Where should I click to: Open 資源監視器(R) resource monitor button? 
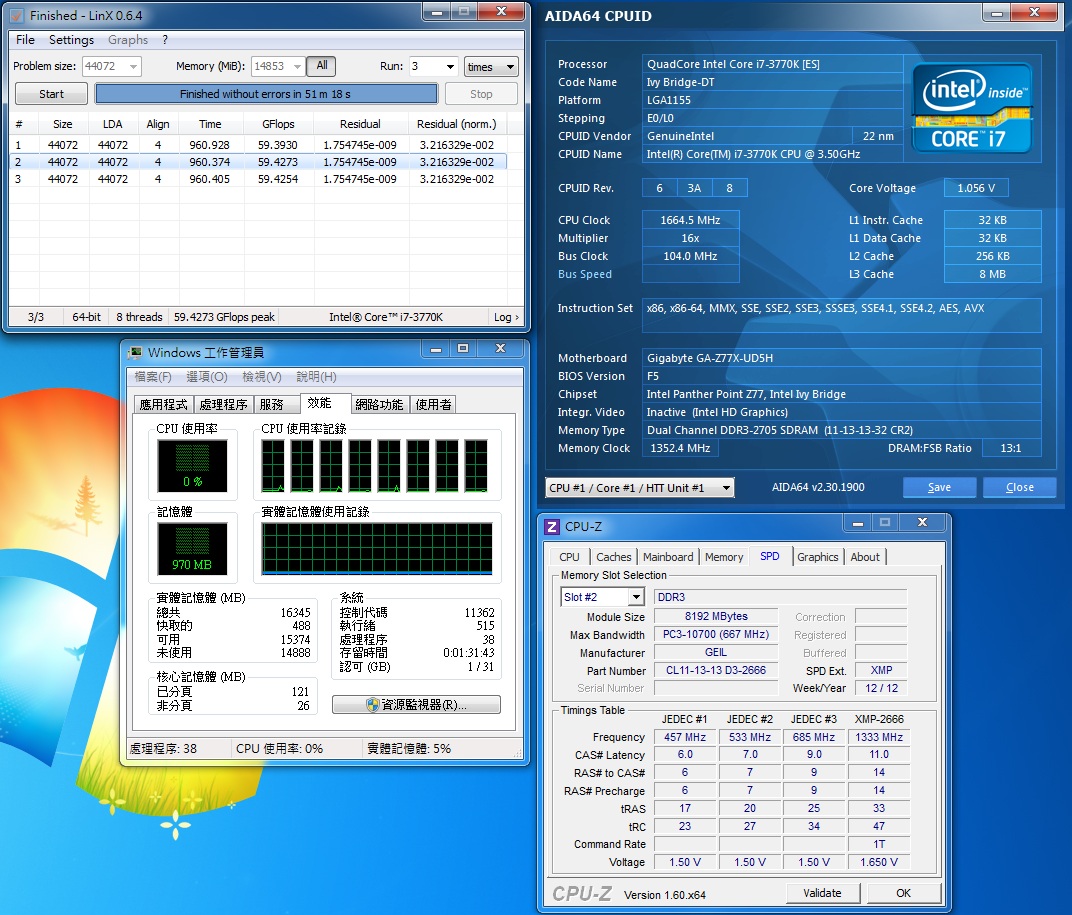[x=416, y=704]
